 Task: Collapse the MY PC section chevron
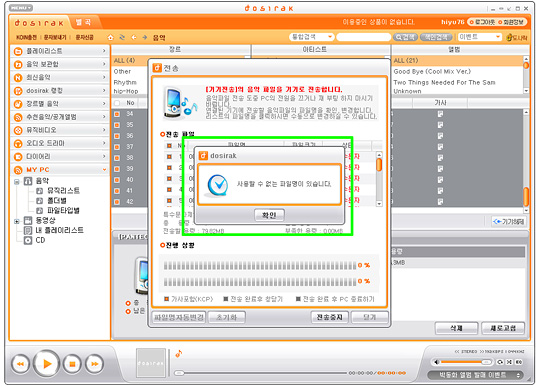pyautogui.click(x=104, y=170)
